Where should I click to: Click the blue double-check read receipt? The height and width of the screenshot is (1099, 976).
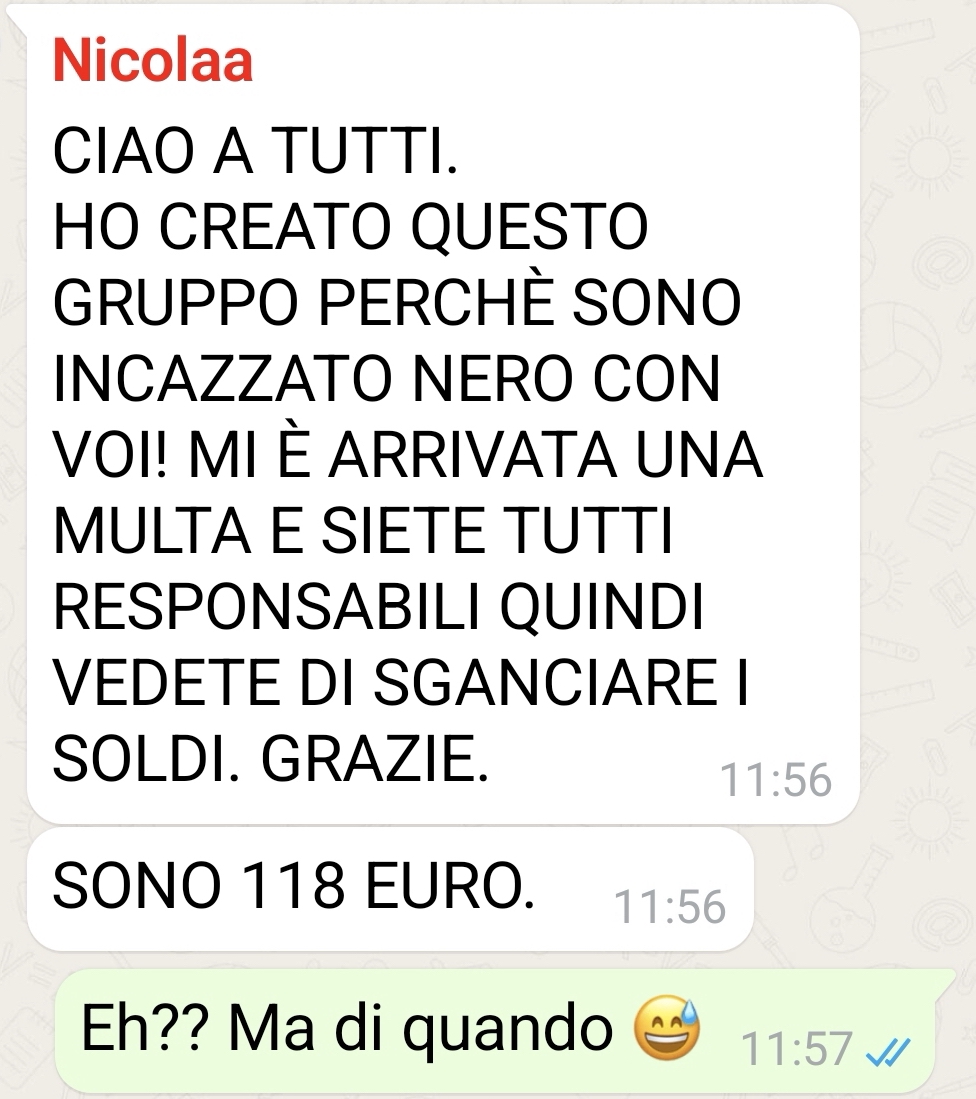tap(888, 1051)
